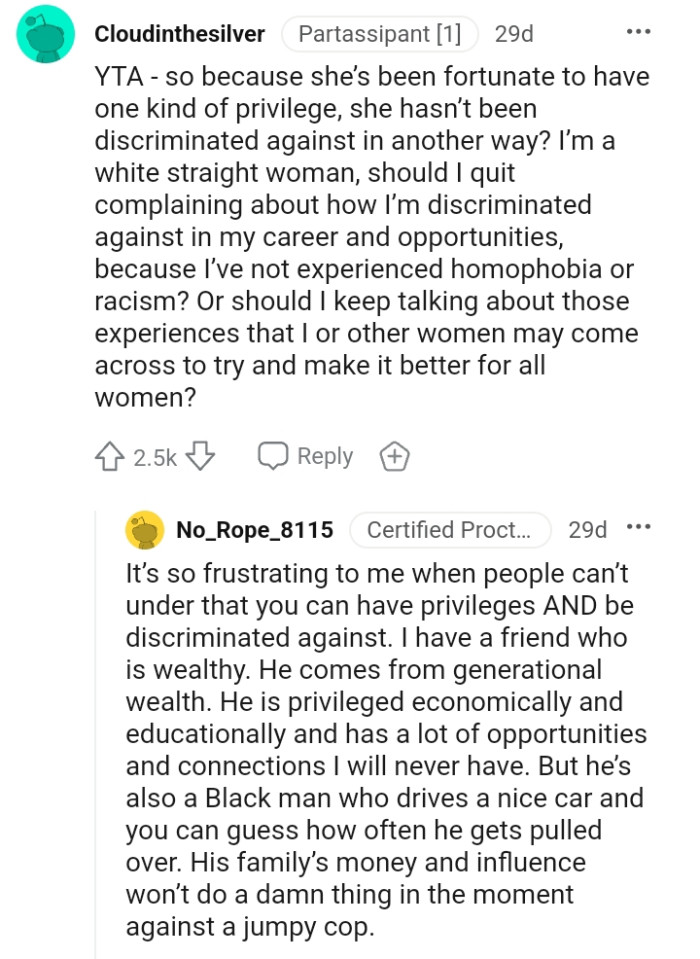This screenshot has height=959, width=700.
Task: Open the three-dot menu on Cloudinthesilver's comment
Action: pyautogui.click(x=641, y=31)
